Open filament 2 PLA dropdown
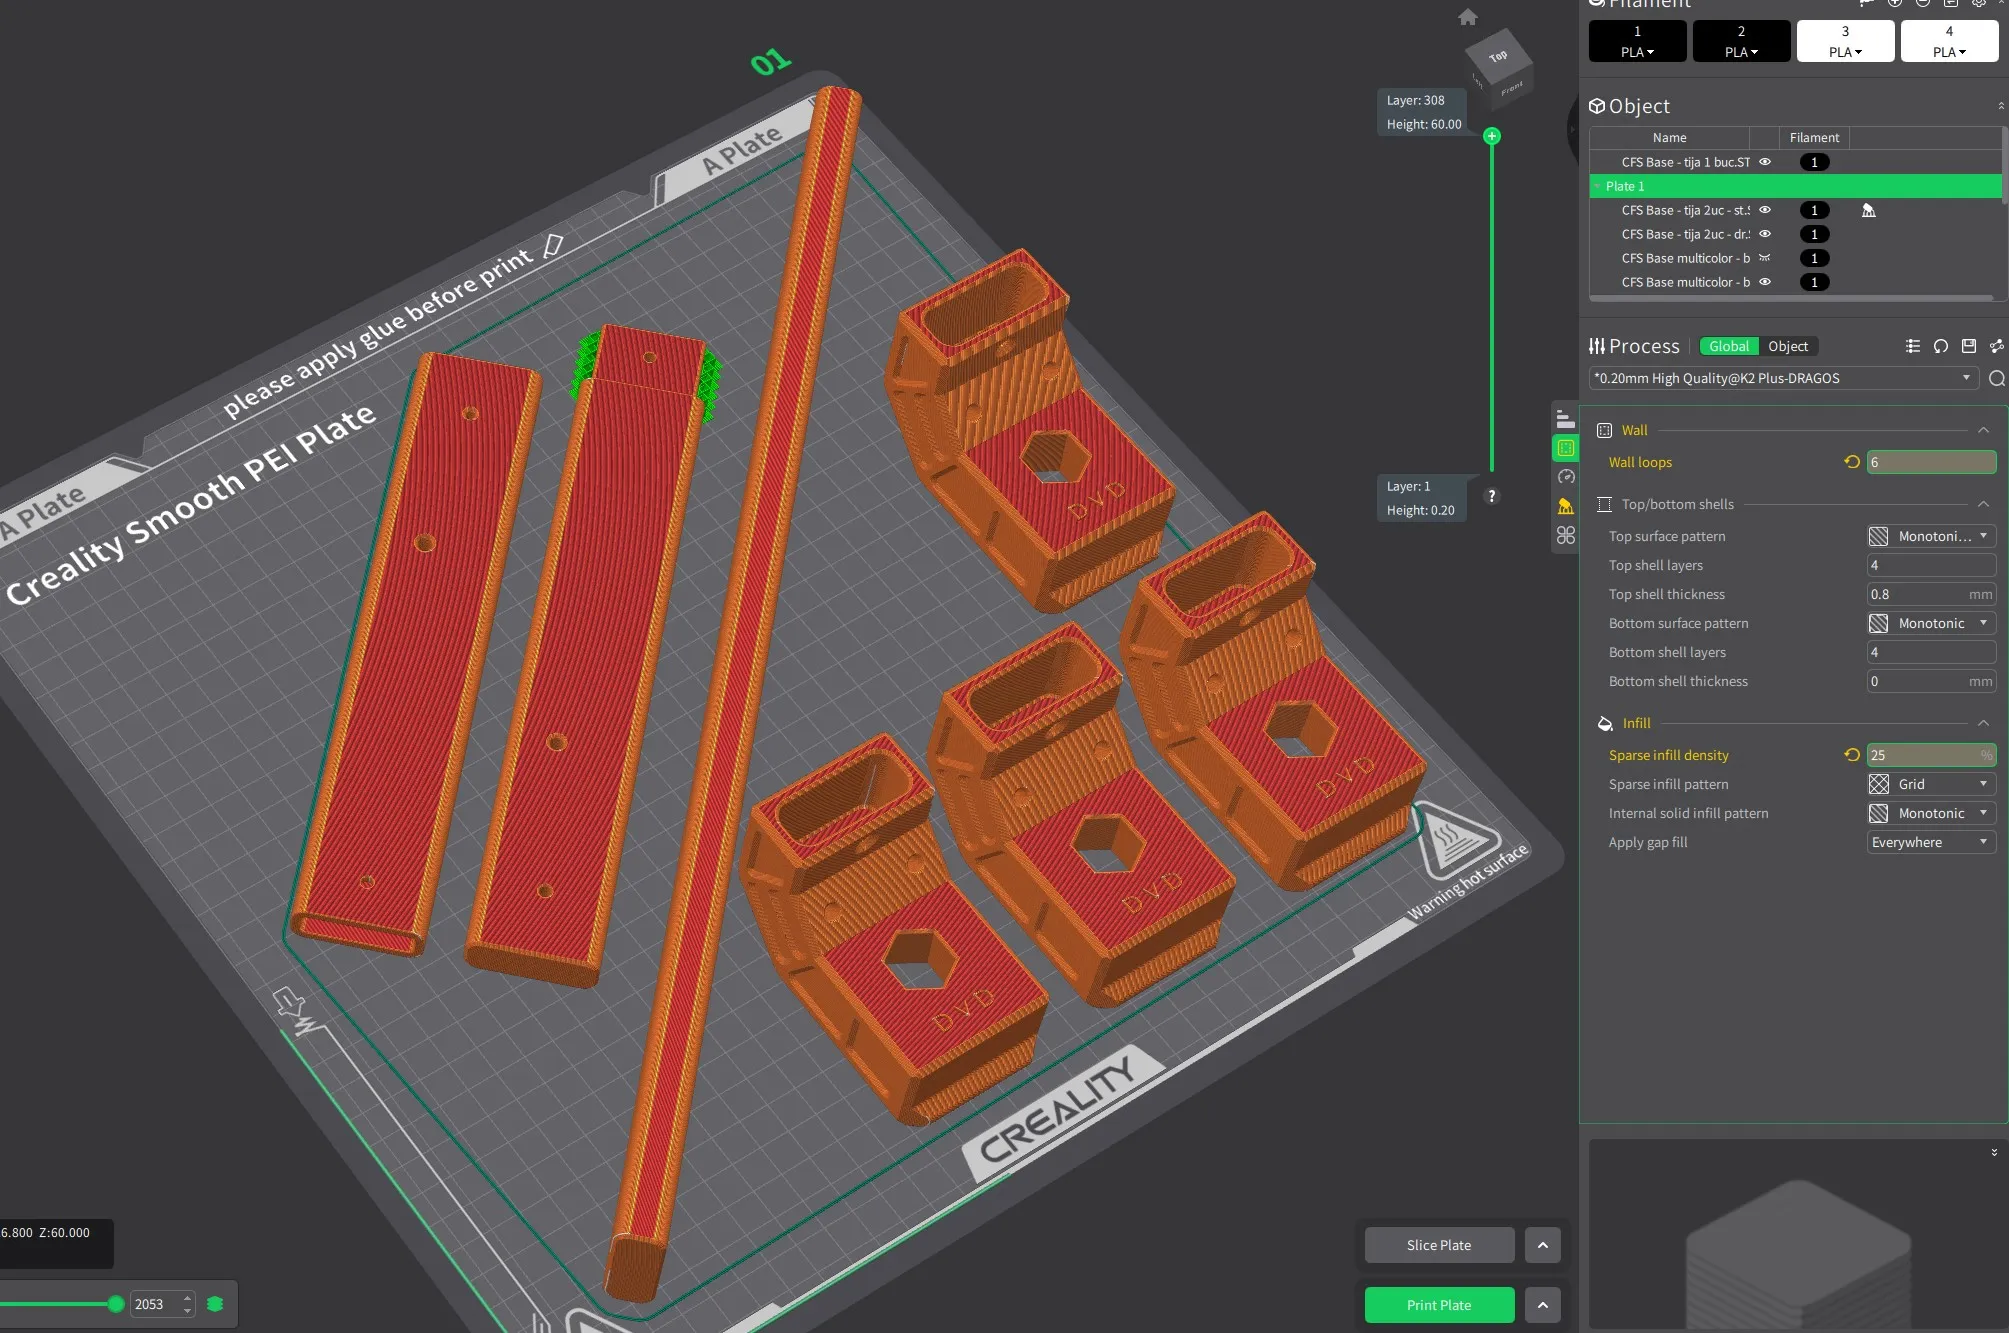2009x1333 pixels. pos(1741,52)
